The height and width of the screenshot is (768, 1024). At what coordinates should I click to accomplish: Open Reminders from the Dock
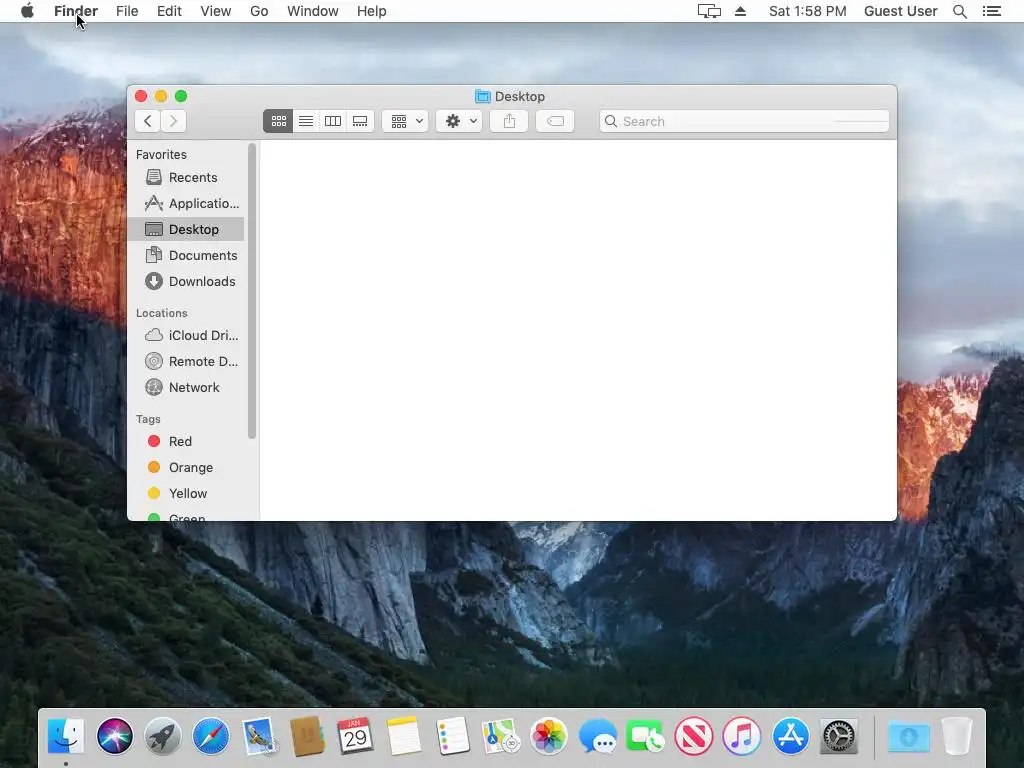pyautogui.click(x=452, y=736)
